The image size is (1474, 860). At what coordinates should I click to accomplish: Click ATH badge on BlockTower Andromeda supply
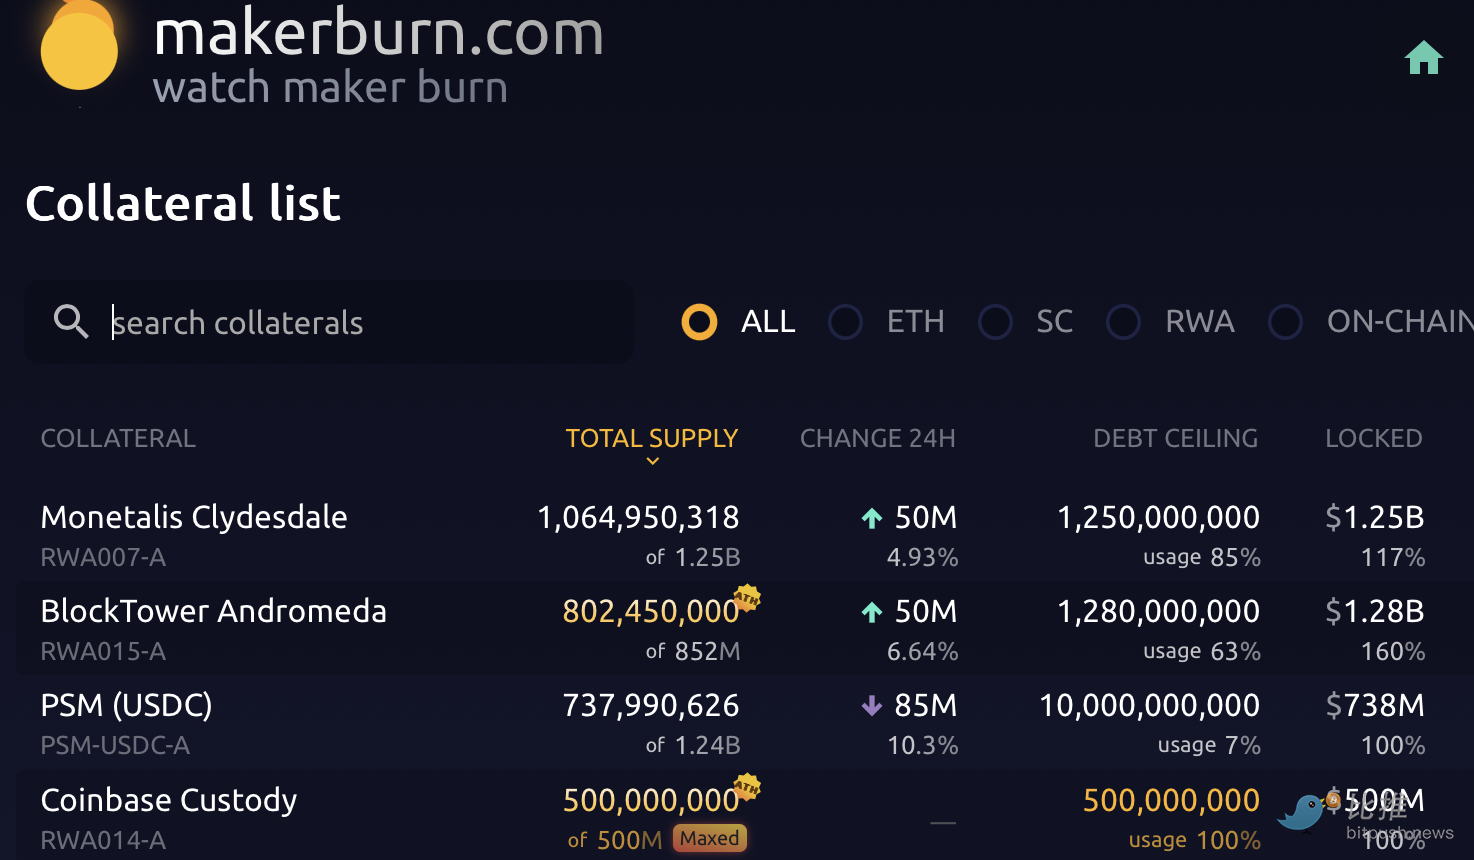[747, 598]
